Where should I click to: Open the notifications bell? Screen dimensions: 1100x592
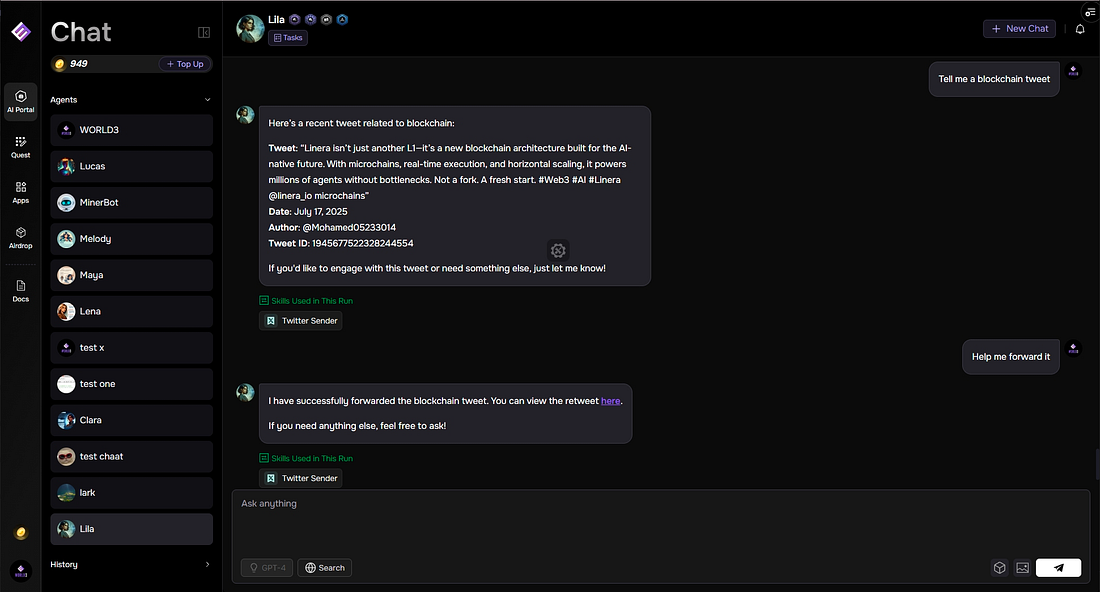(1080, 29)
